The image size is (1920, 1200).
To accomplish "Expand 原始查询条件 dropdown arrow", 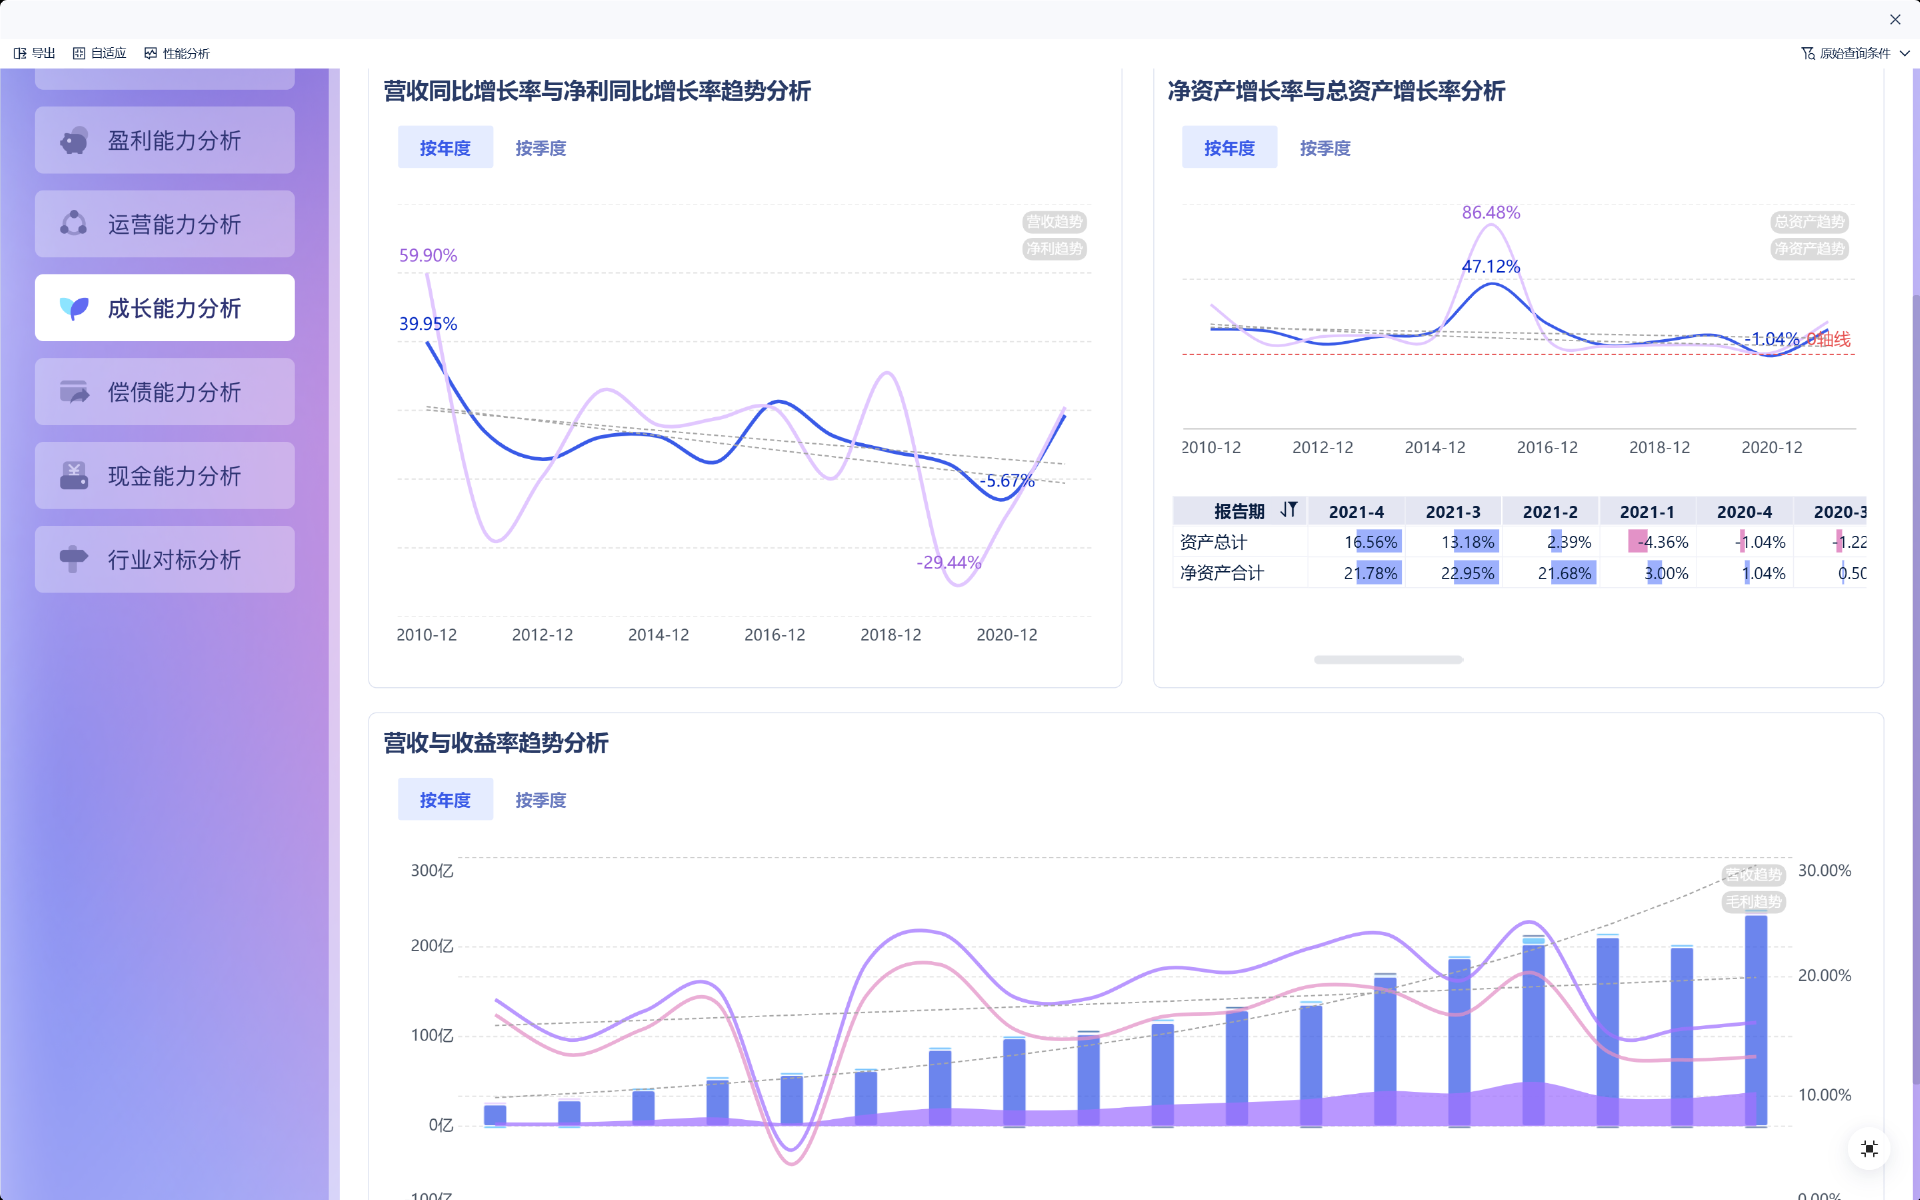I will (1905, 53).
